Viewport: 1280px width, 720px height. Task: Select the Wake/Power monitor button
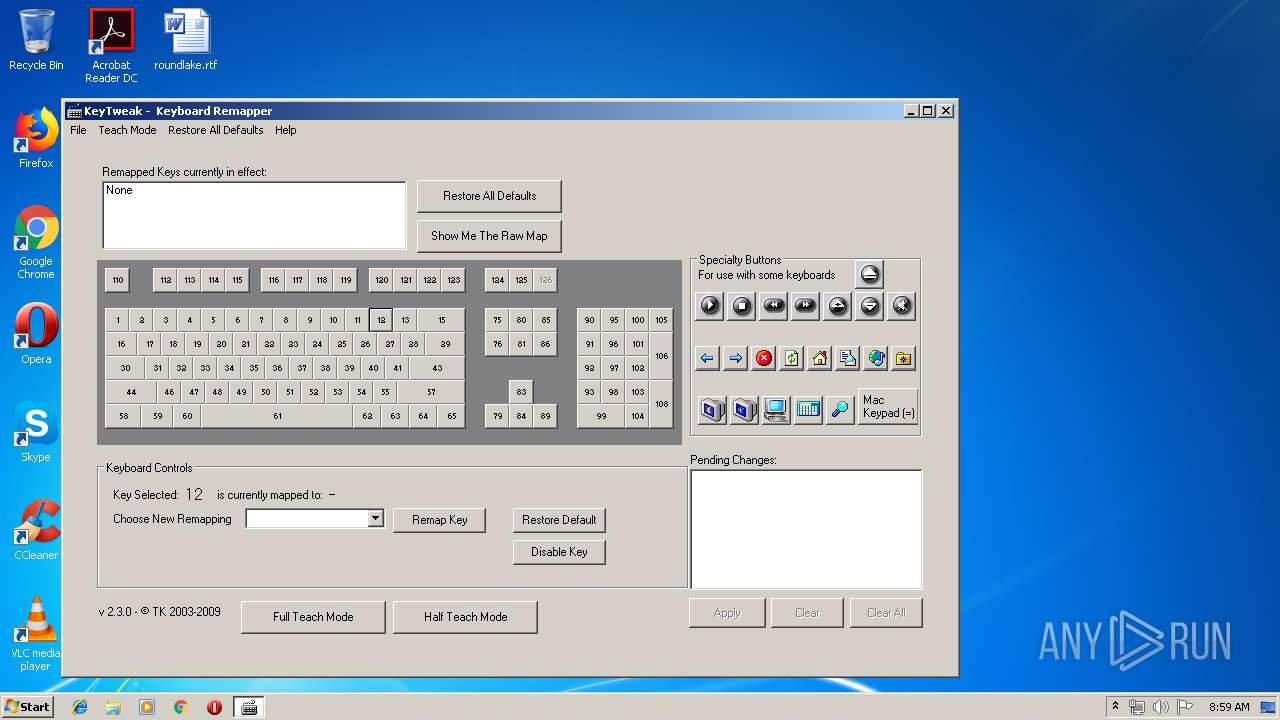pos(744,409)
